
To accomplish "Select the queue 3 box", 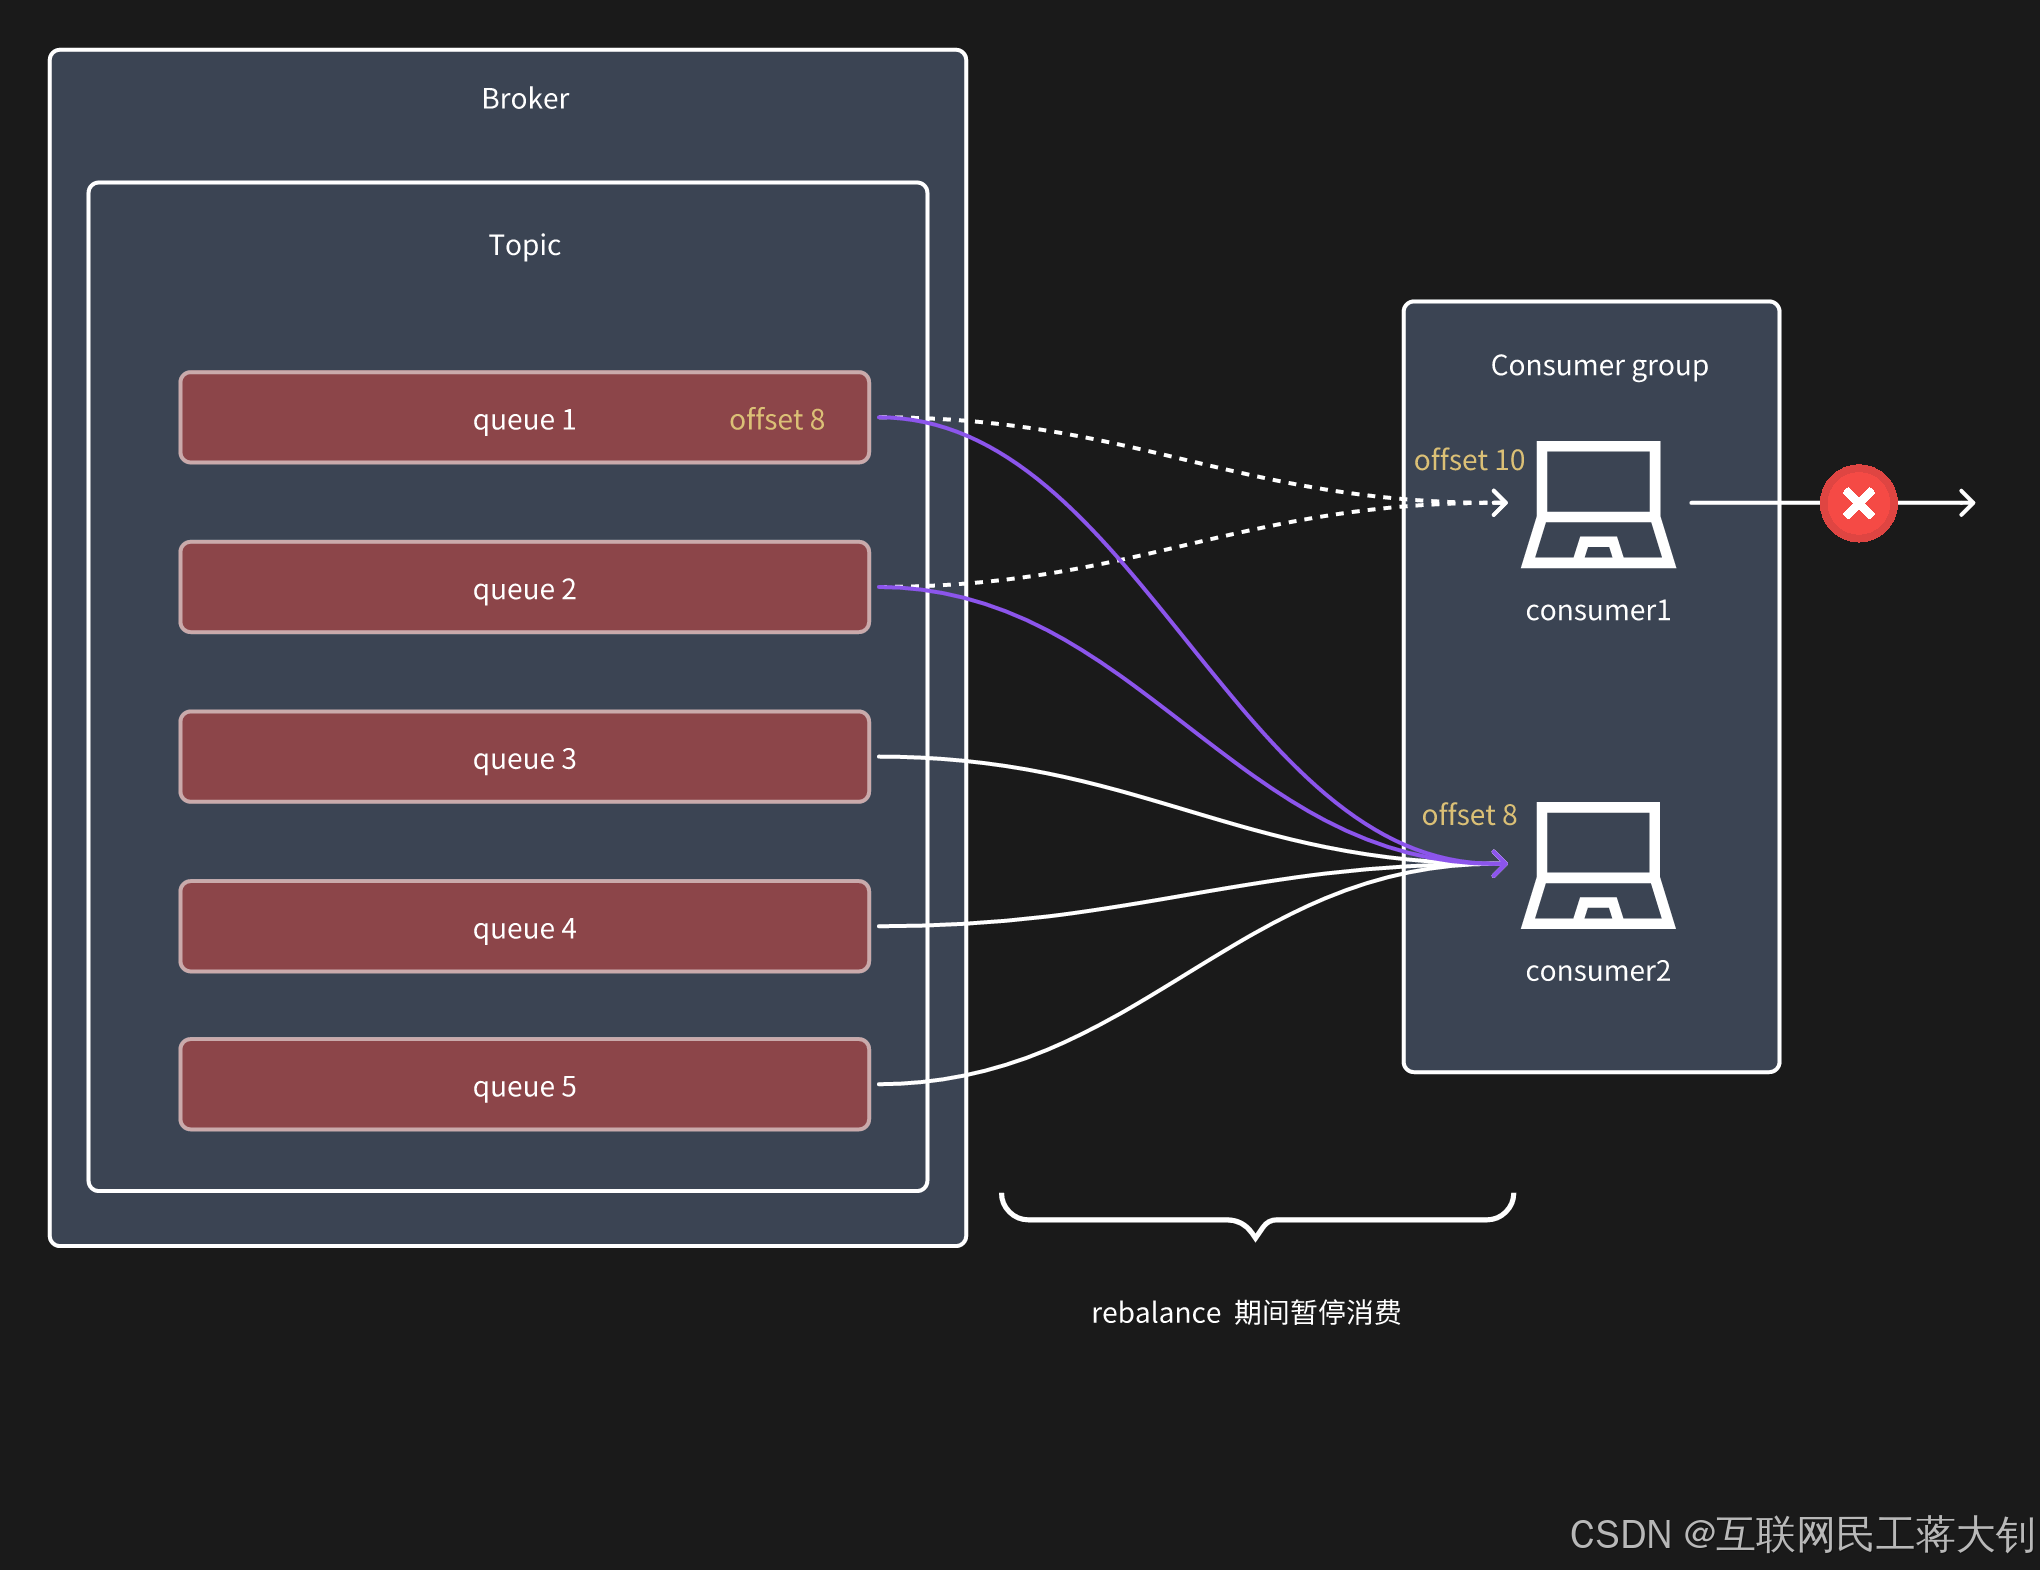I will [524, 757].
